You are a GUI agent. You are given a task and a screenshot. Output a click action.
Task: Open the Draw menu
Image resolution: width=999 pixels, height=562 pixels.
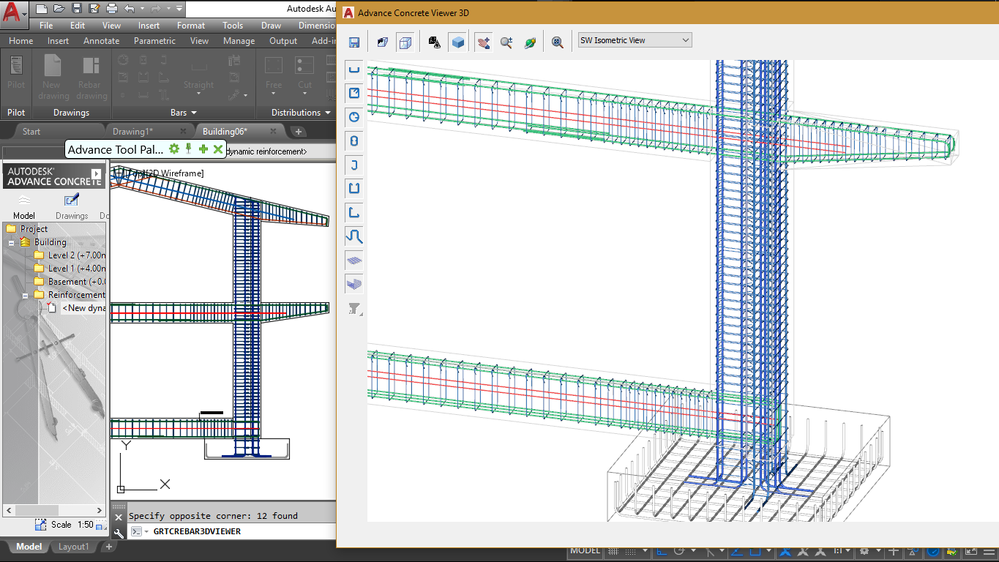point(271,25)
